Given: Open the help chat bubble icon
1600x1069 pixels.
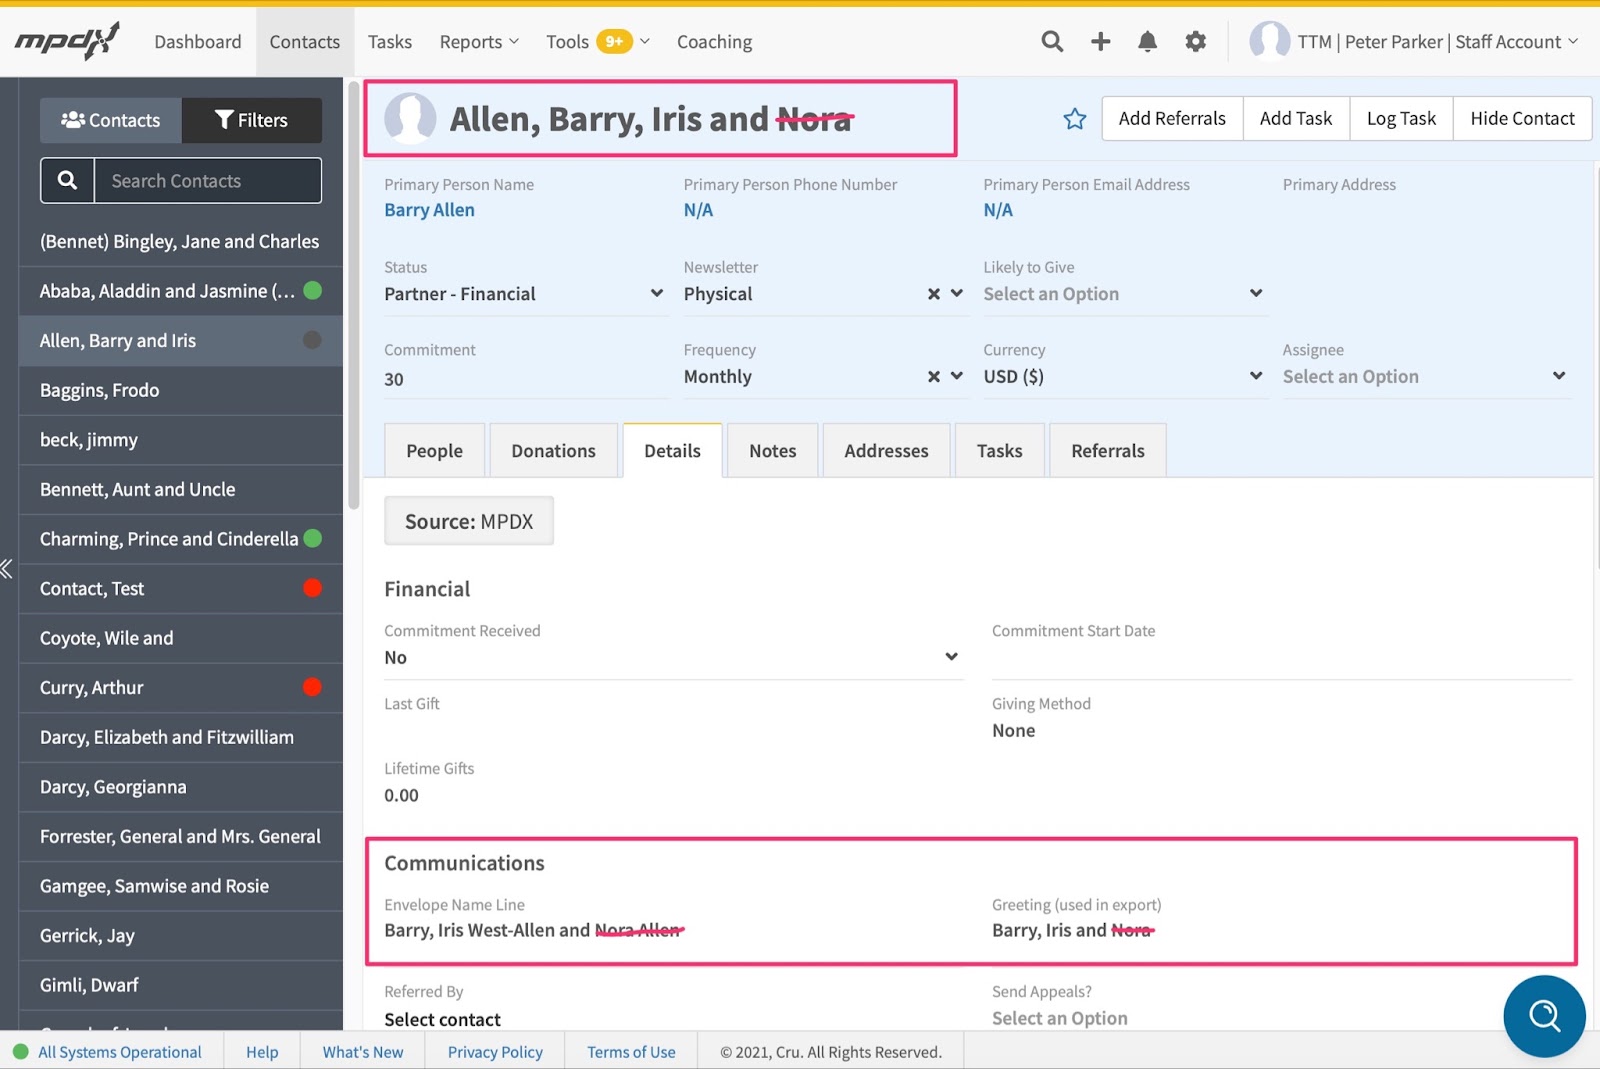Looking at the screenshot, I should tap(1544, 1015).
